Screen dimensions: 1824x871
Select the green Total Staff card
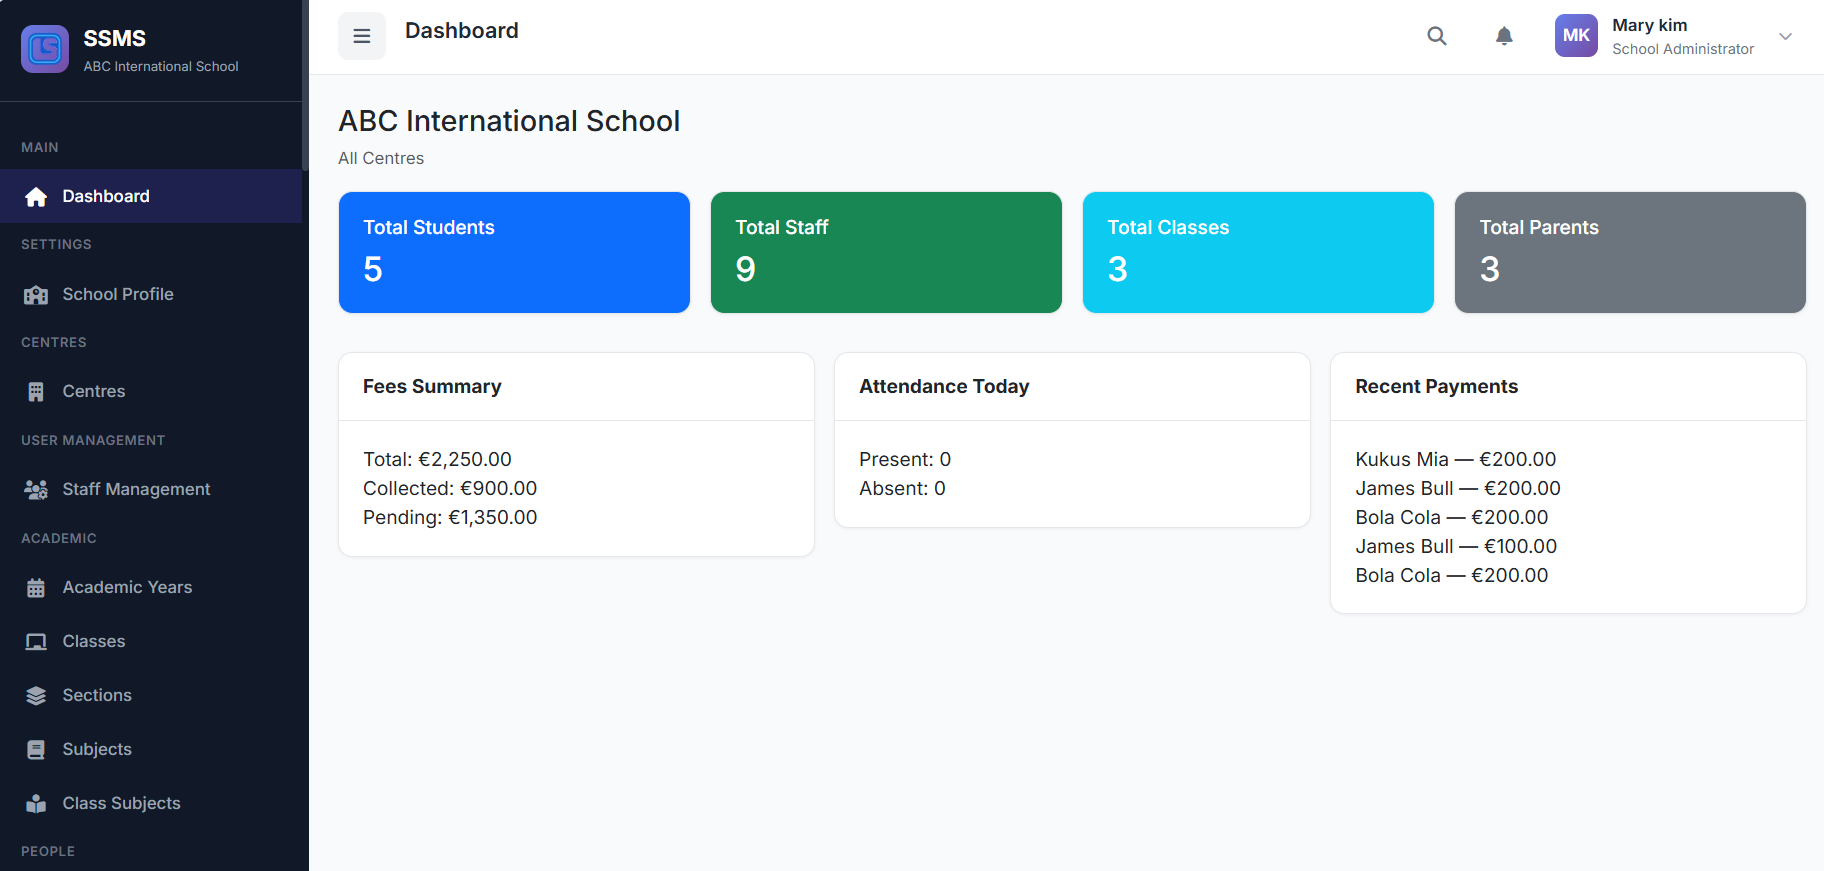pos(886,252)
